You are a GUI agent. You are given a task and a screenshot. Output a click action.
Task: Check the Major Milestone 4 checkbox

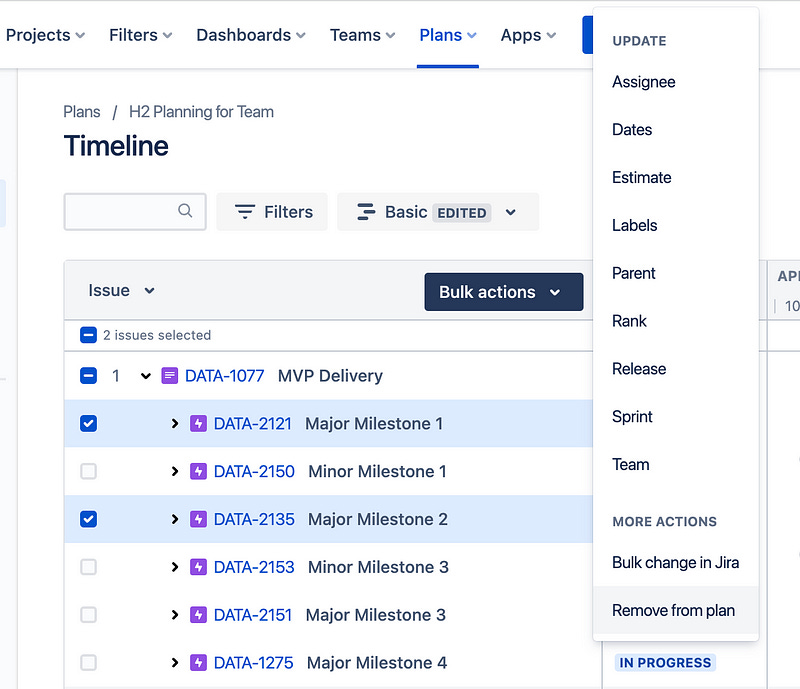tap(88, 663)
